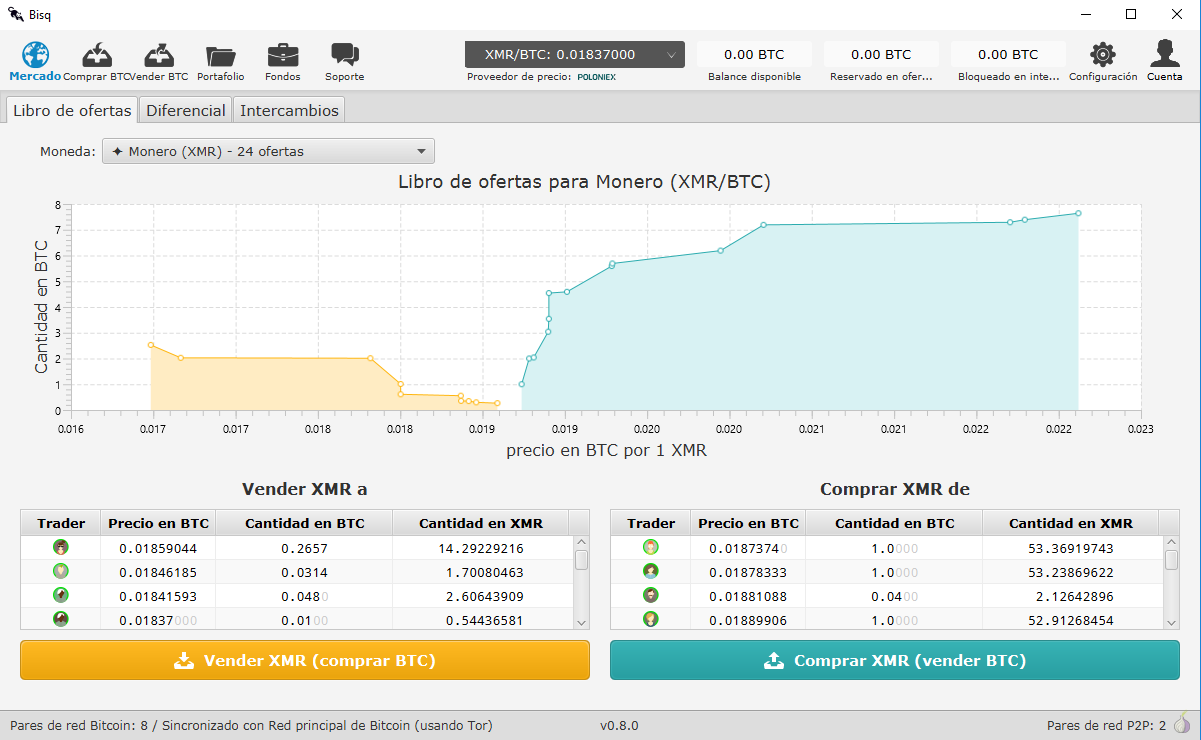
Task: Click trader avatar for price 0.01841593
Action: pyautogui.click(x=61, y=595)
